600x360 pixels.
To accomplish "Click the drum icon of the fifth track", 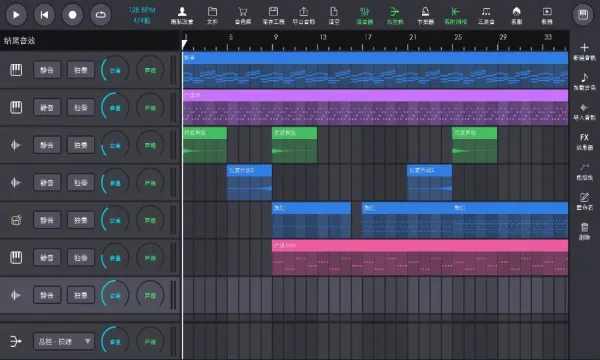I will pos(16,220).
